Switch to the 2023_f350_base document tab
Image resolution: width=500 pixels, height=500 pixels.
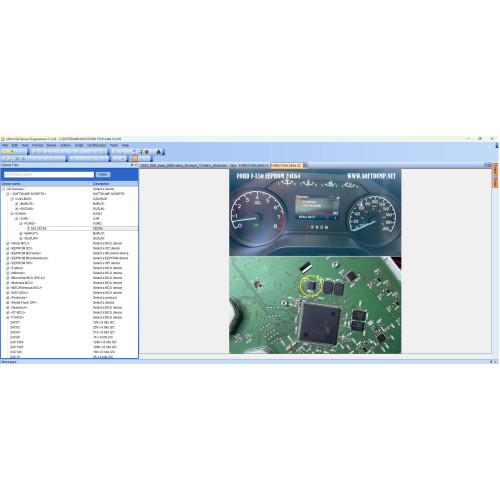(184, 165)
